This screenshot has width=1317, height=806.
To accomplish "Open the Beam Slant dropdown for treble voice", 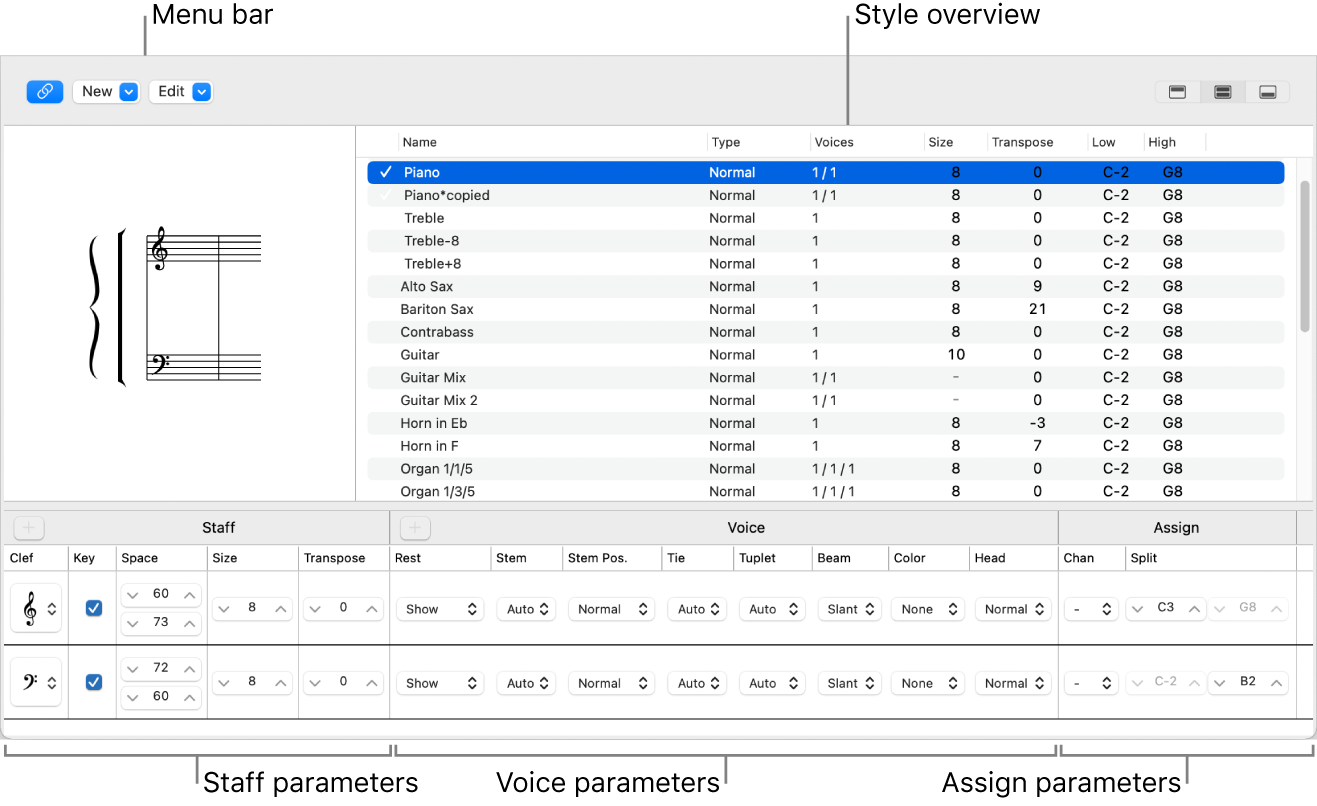I will (x=850, y=609).
